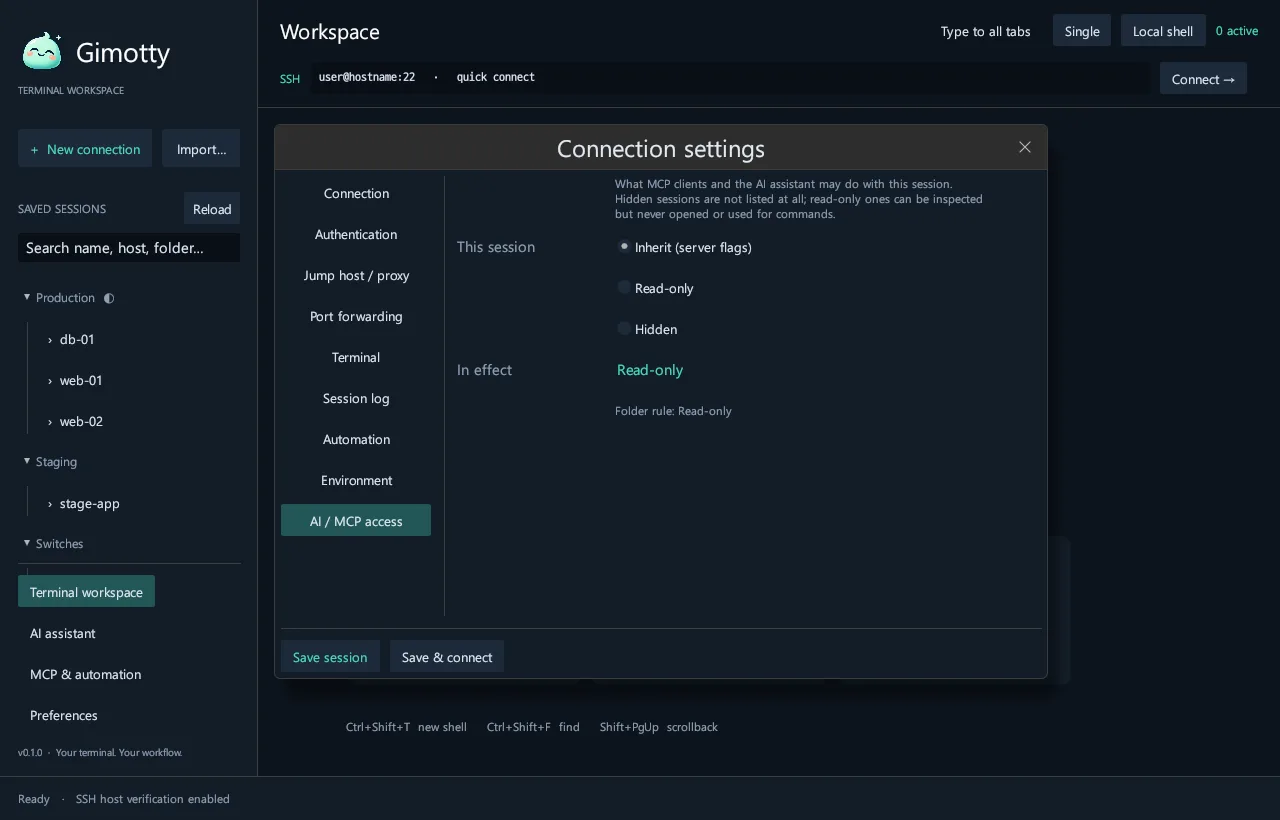Screen dimensions: 1280x820
Task: Go to MCP & automation
Action: coord(86,674)
